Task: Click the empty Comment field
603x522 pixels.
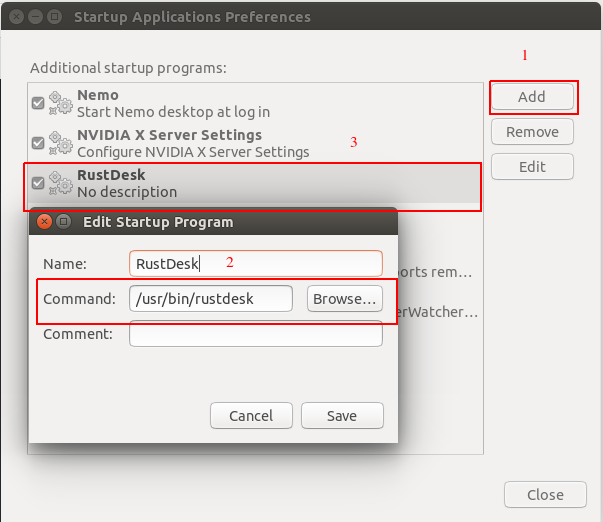Action: [x=256, y=335]
